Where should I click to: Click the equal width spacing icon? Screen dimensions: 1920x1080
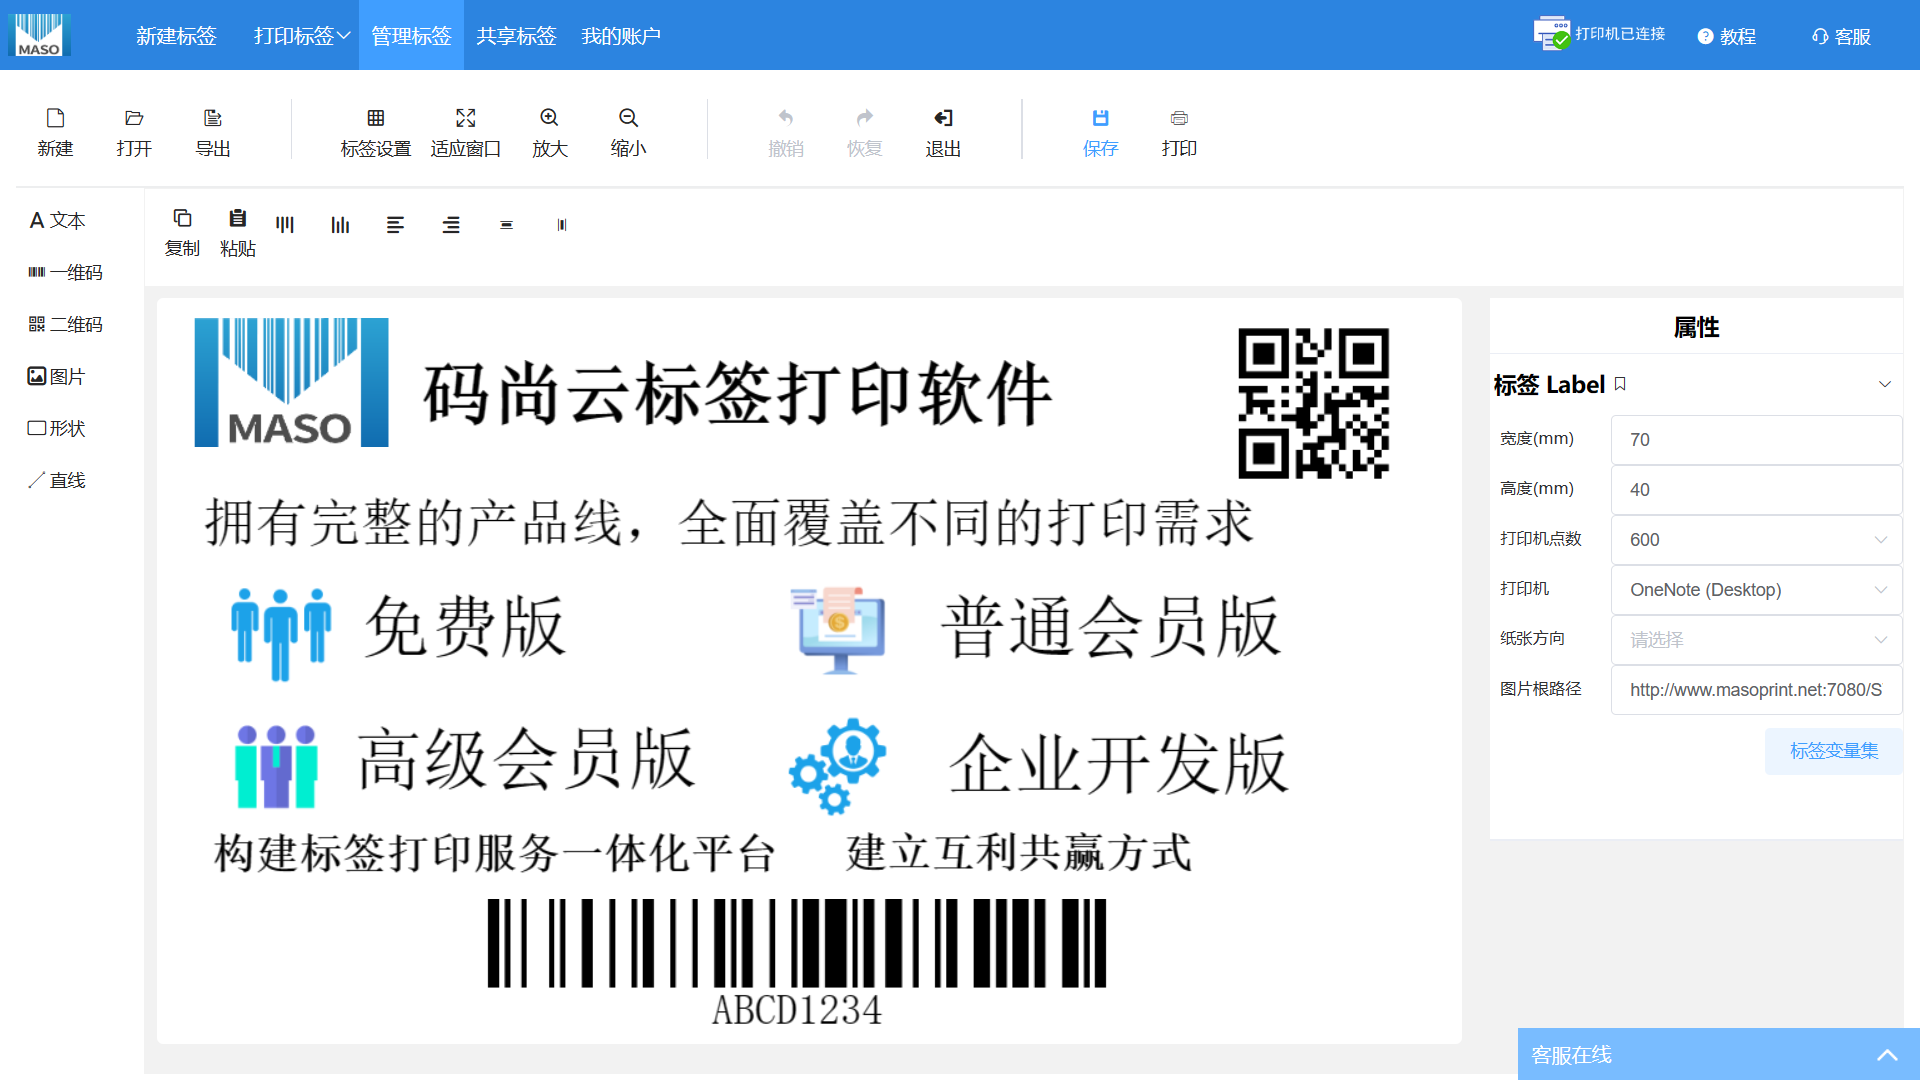point(562,225)
